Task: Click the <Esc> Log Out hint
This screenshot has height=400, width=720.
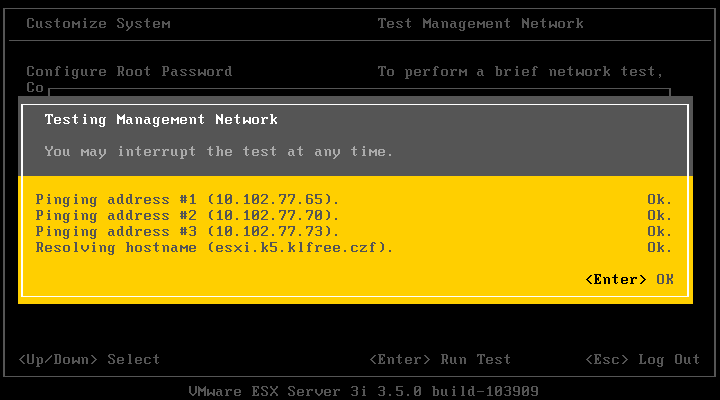Action: click(x=643, y=359)
